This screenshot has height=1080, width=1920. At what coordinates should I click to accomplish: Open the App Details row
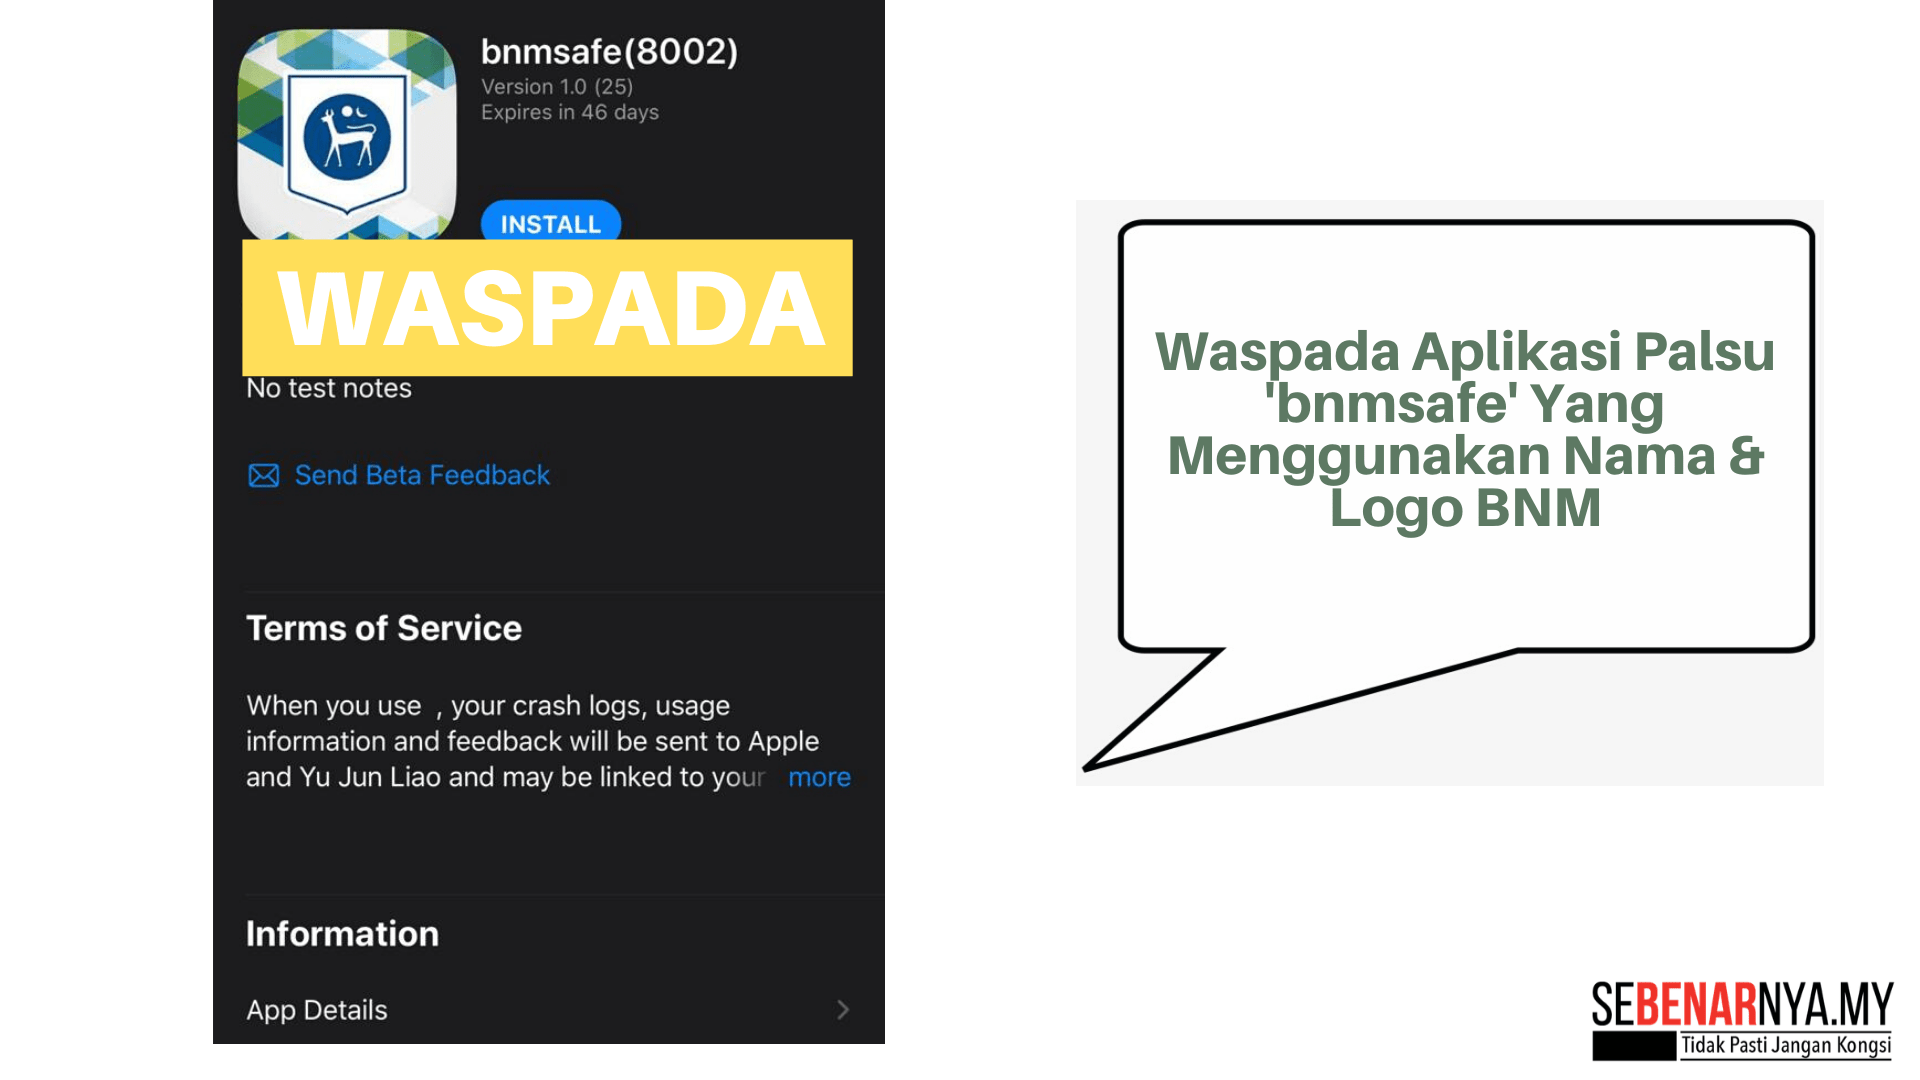point(548,1010)
